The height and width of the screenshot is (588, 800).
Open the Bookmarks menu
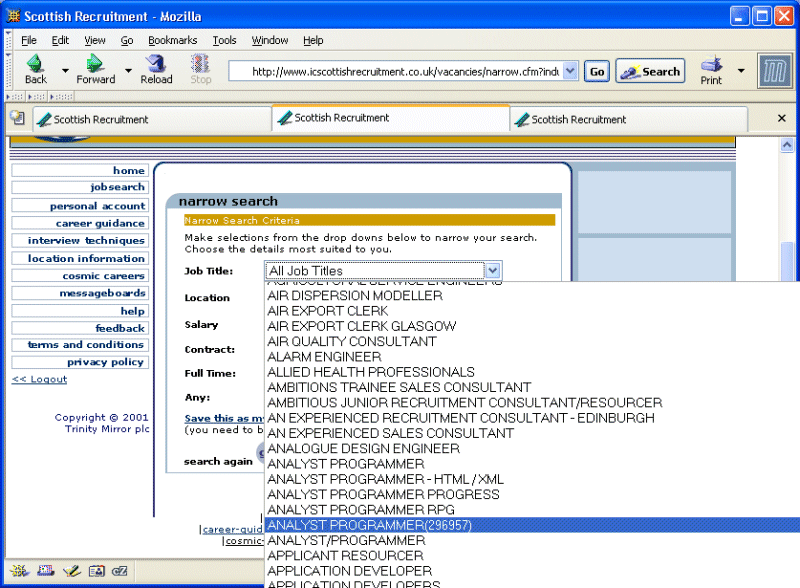pos(172,40)
